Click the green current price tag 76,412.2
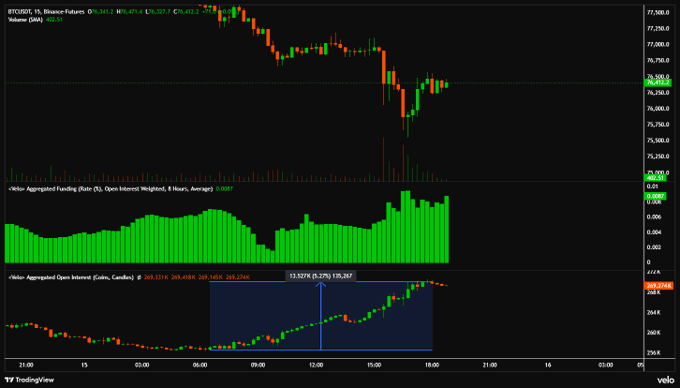Viewport: 680px width, 388px height. pos(657,82)
